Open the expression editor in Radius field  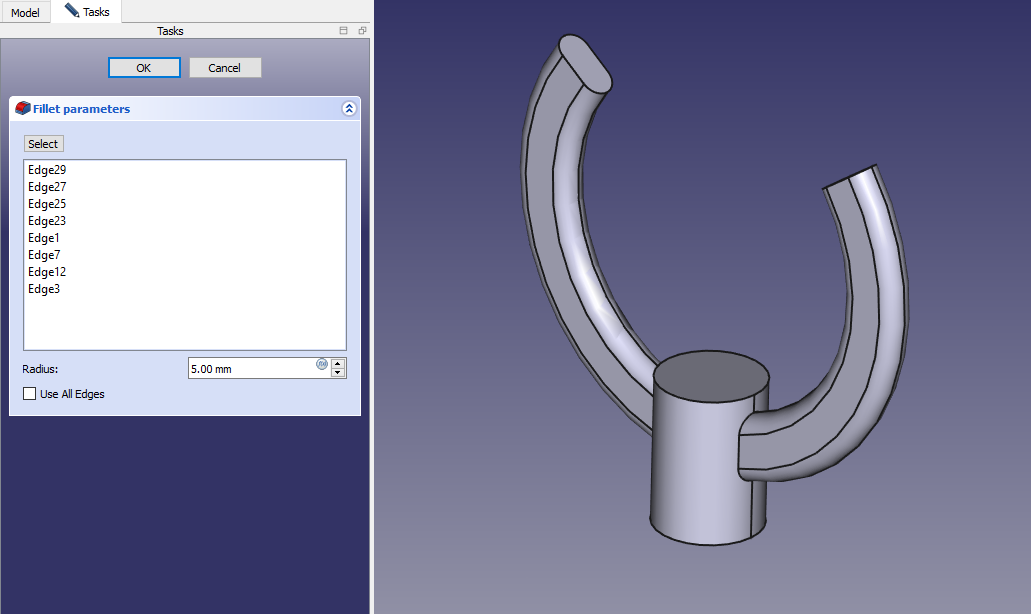(x=322, y=364)
